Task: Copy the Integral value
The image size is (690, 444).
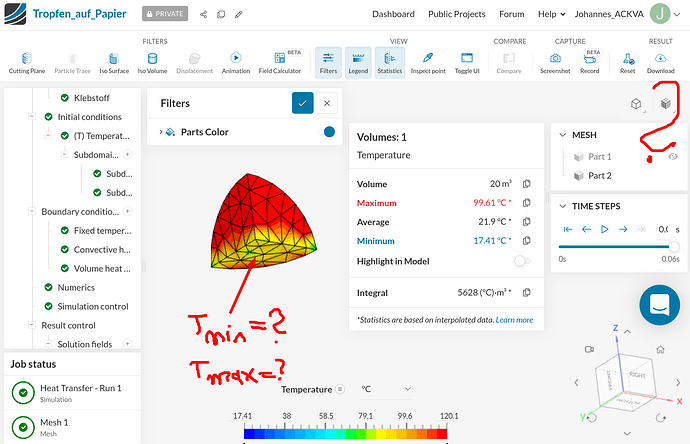Action: pyautogui.click(x=526, y=293)
